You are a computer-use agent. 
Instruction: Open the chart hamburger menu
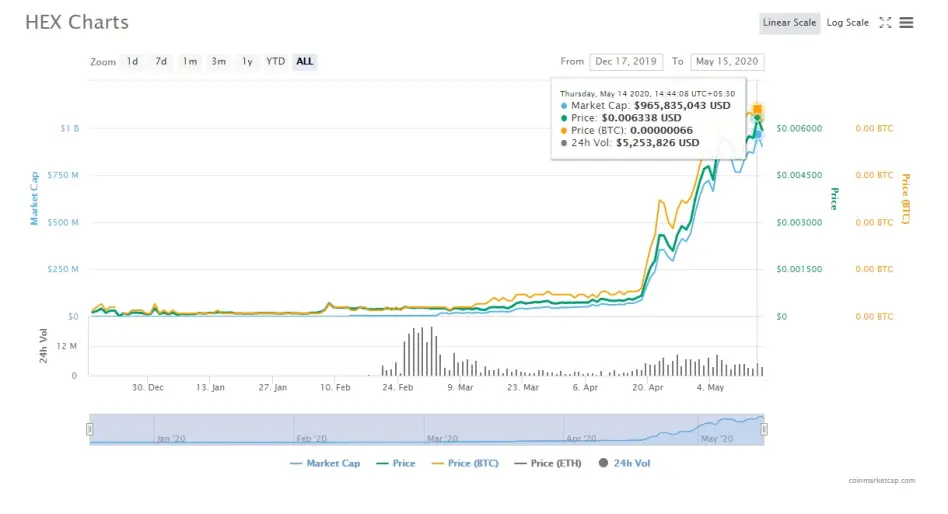tap(906, 23)
